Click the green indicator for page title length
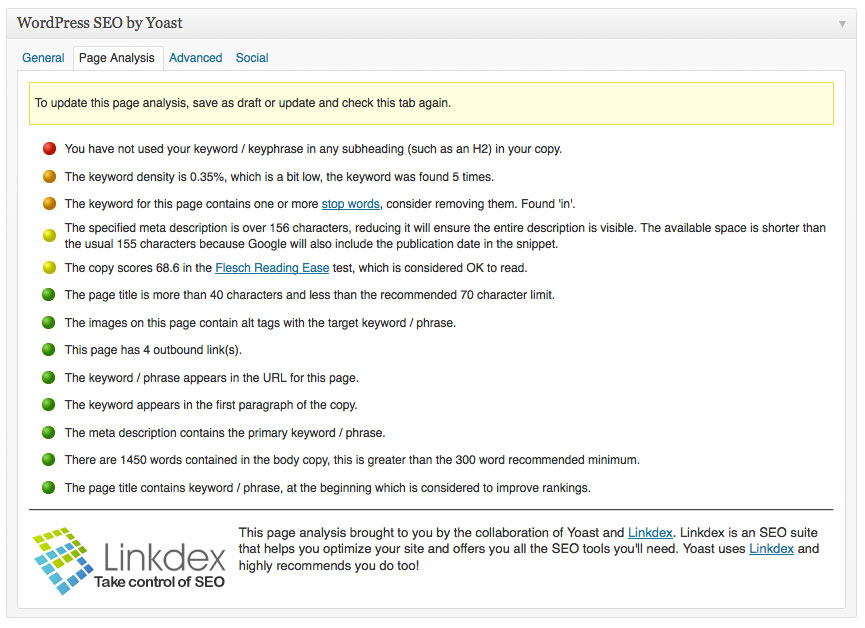 [49, 295]
